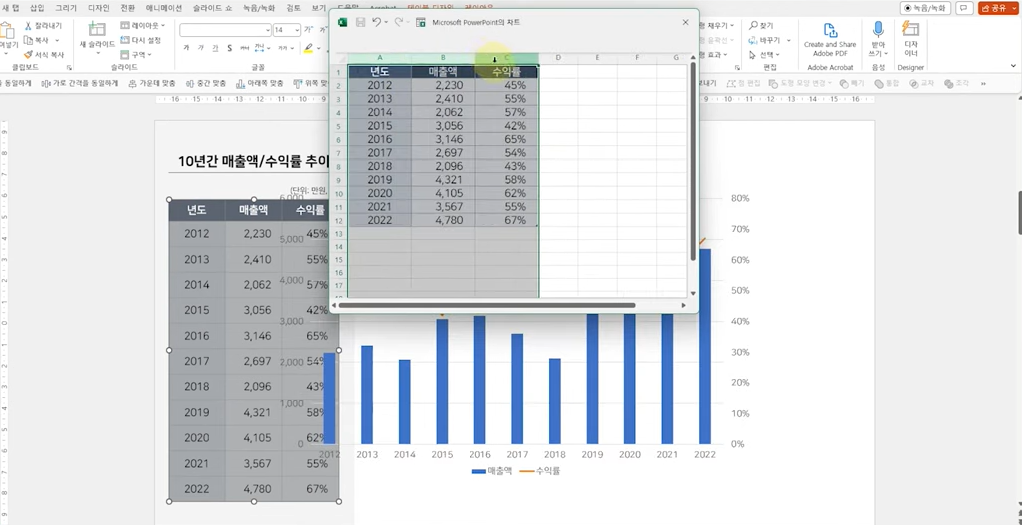The image size is (1022, 525).
Task: Click cell 2015 in chart data sheet
Action: pyautogui.click(x=380, y=126)
